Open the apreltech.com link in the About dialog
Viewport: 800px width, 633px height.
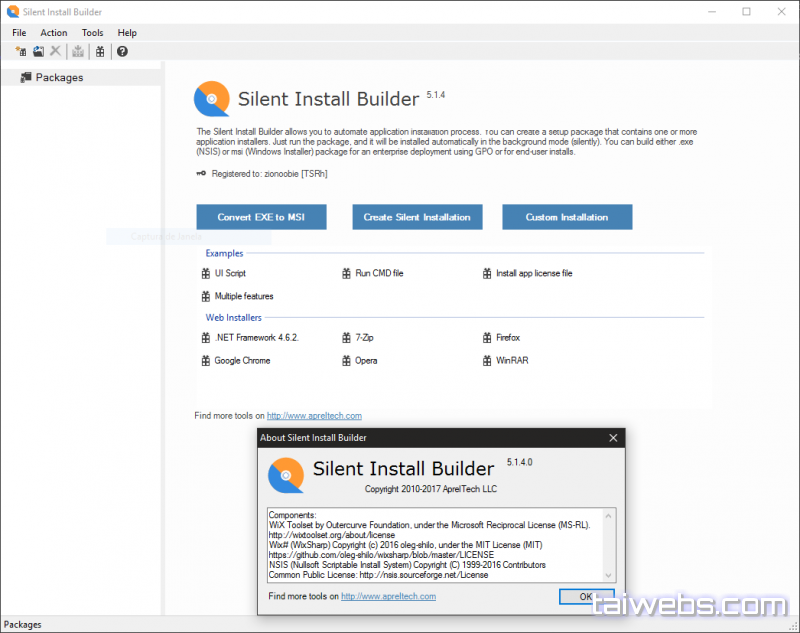coord(388,596)
